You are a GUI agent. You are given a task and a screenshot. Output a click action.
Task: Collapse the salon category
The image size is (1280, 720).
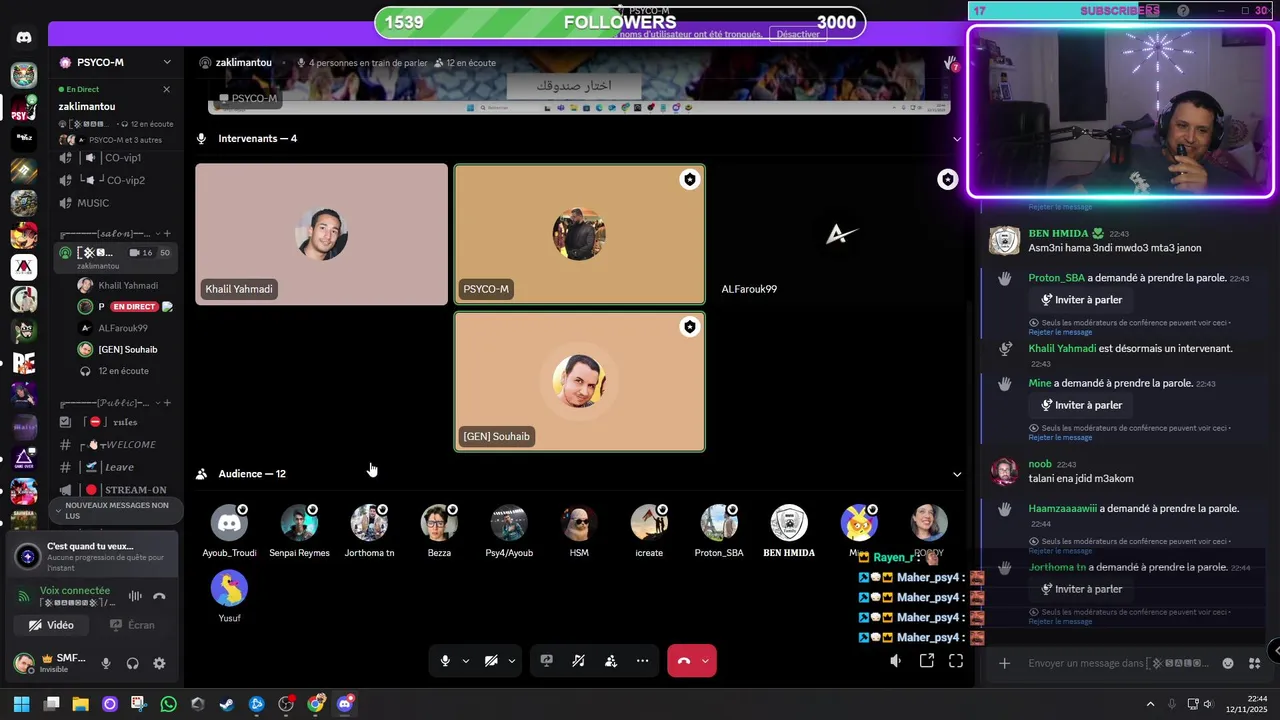coord(104,234)
